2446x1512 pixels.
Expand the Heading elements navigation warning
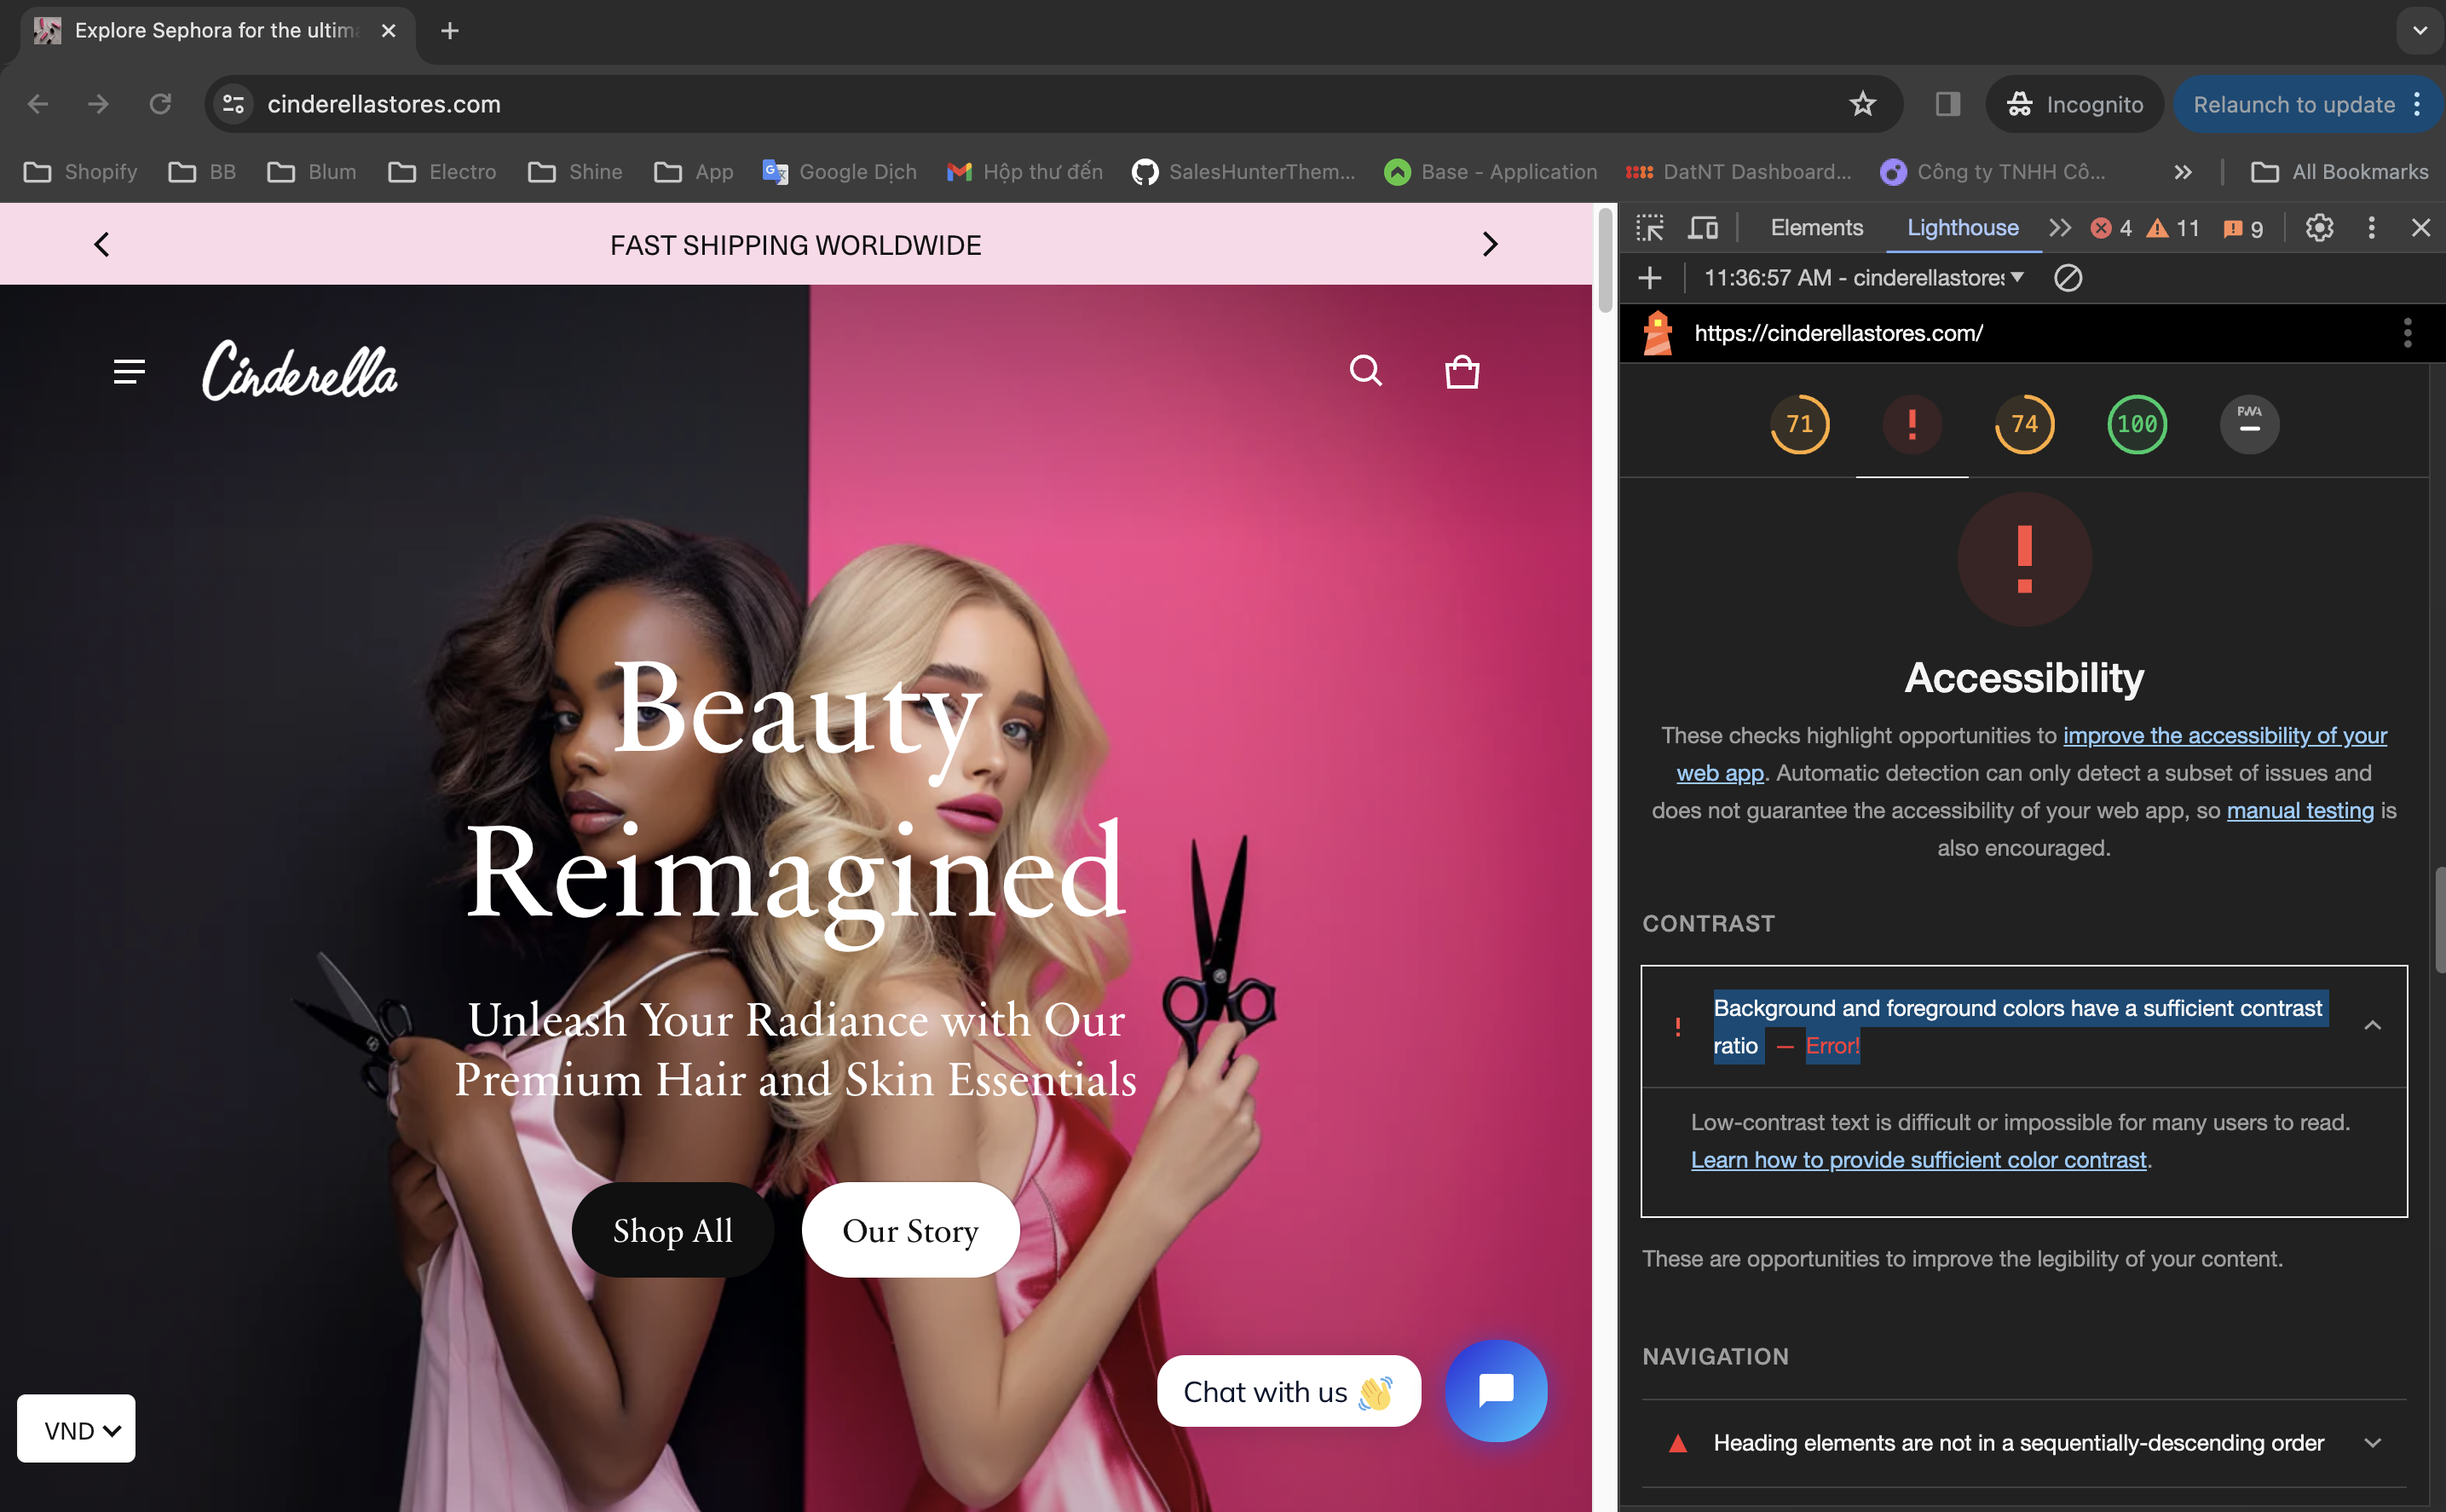coord(2371,1444)
